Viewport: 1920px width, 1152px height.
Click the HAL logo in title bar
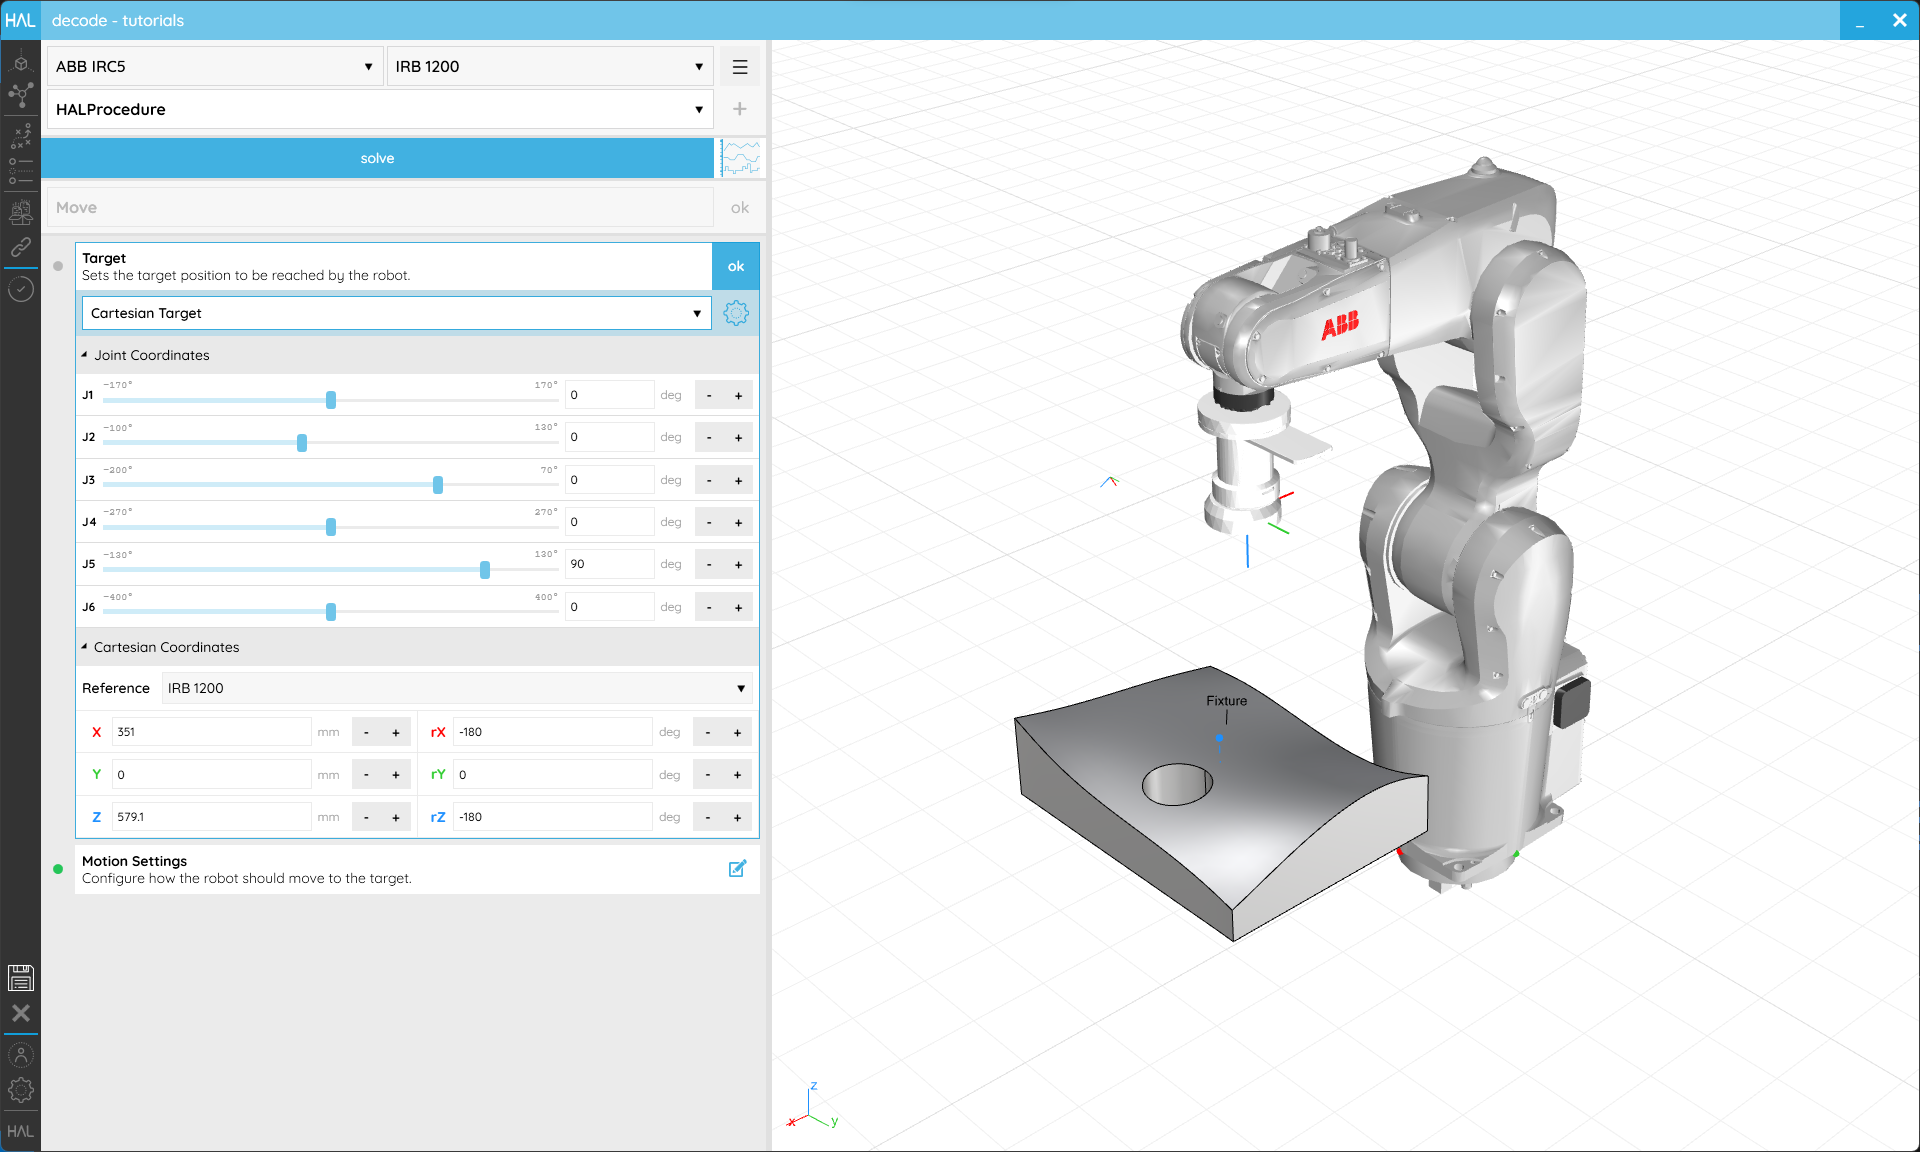pos(20,20)
